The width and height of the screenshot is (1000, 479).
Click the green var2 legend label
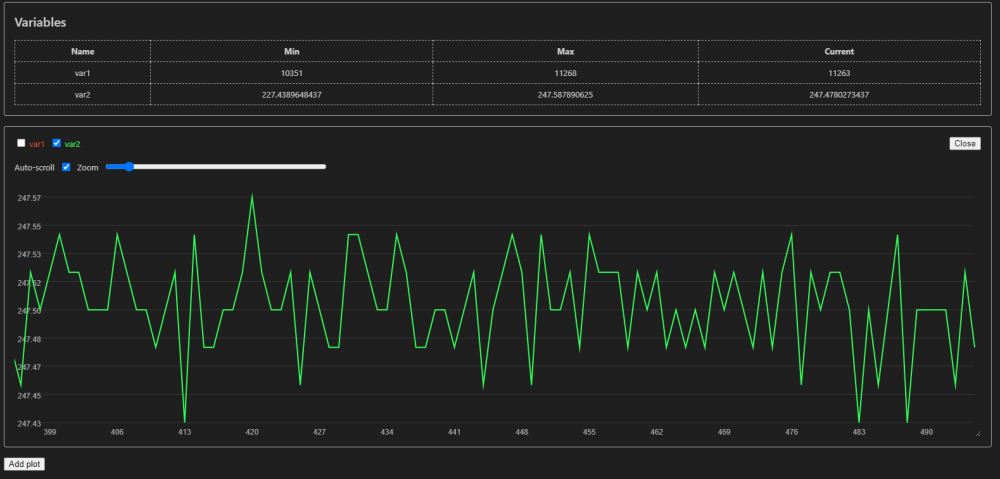tap(73, 144)
